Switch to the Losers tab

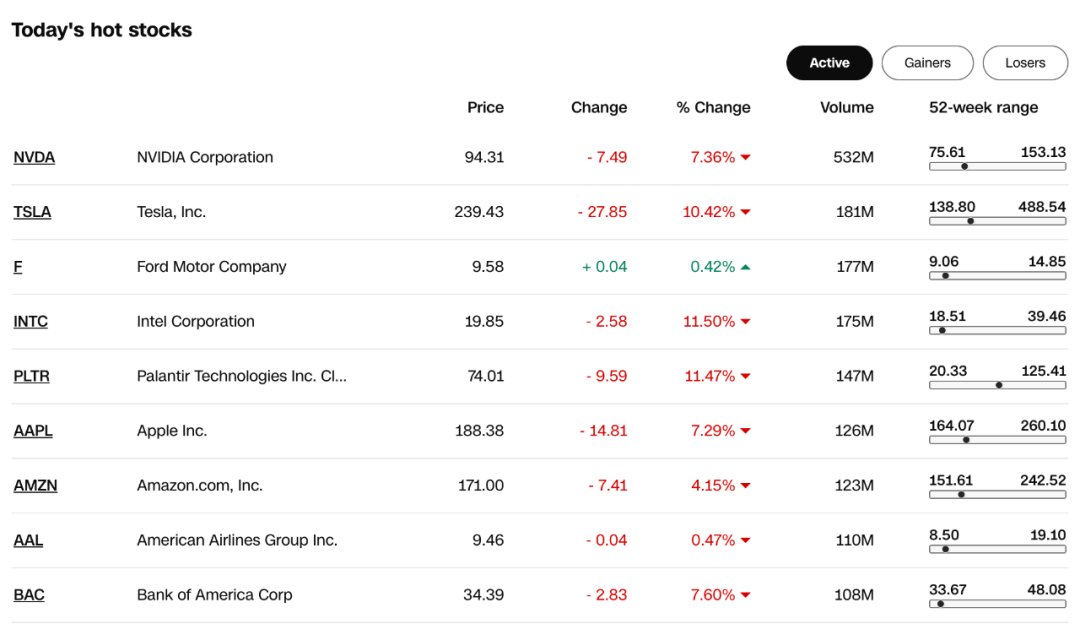coord(1025,63)
